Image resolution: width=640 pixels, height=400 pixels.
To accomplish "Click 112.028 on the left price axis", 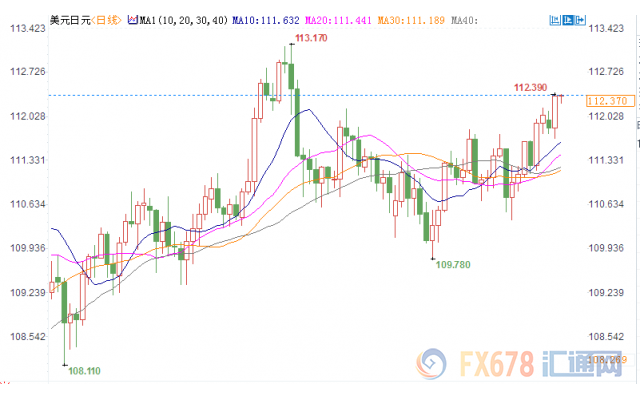I will [x=28, y=116].
